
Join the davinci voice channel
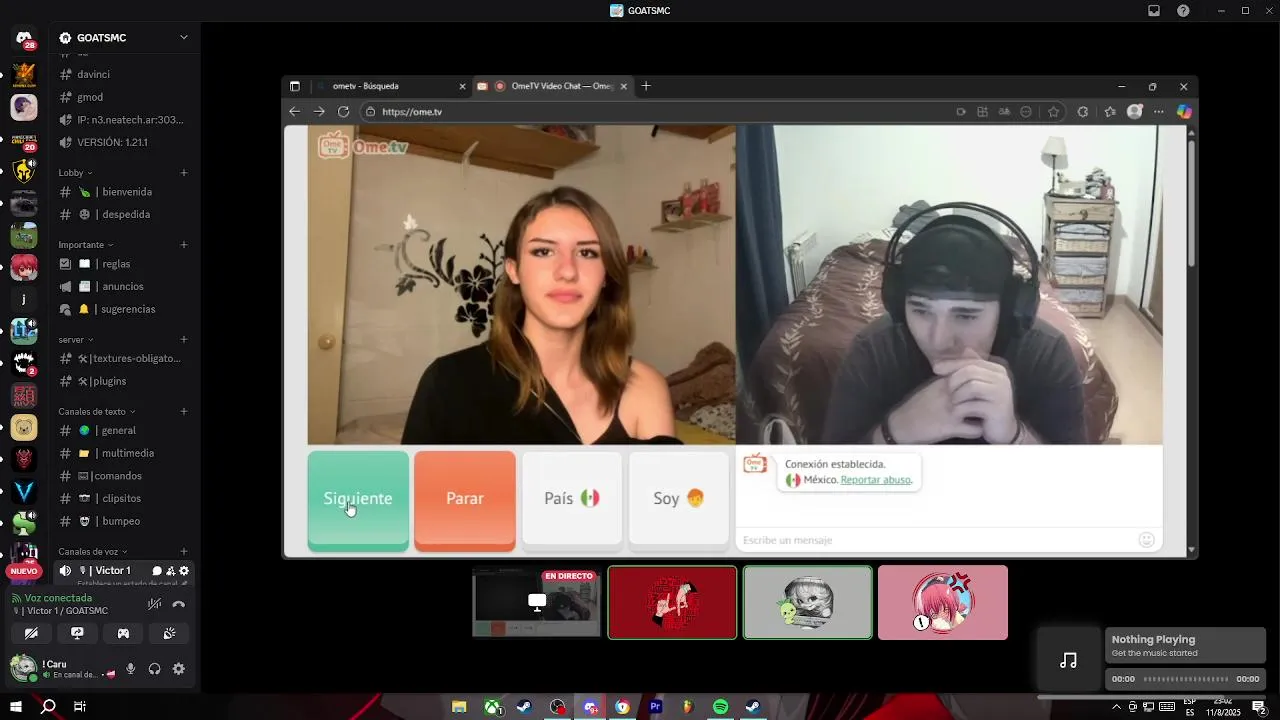[x=123, y=75]
